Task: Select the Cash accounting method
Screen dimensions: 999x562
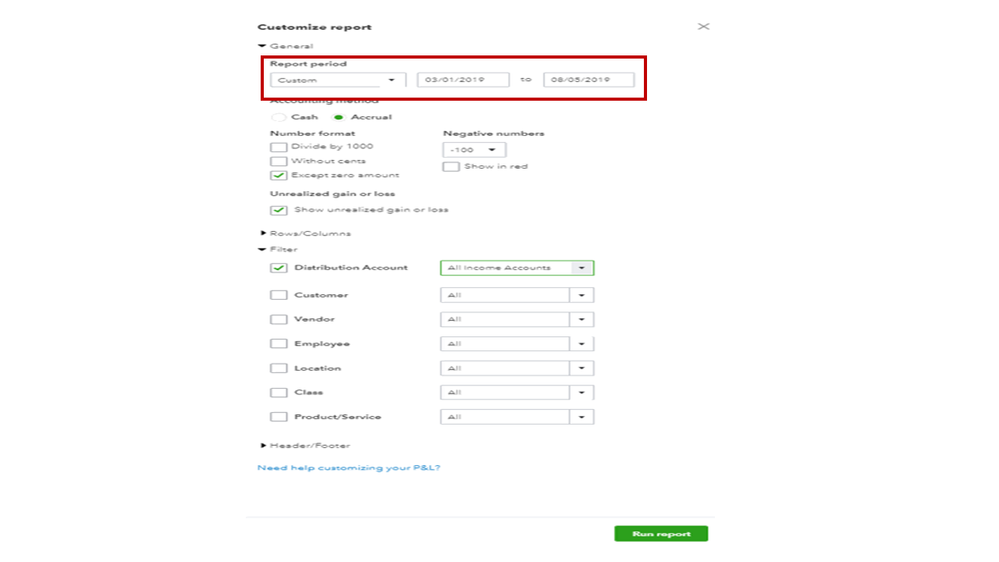Action: click(x=279, y=117)
